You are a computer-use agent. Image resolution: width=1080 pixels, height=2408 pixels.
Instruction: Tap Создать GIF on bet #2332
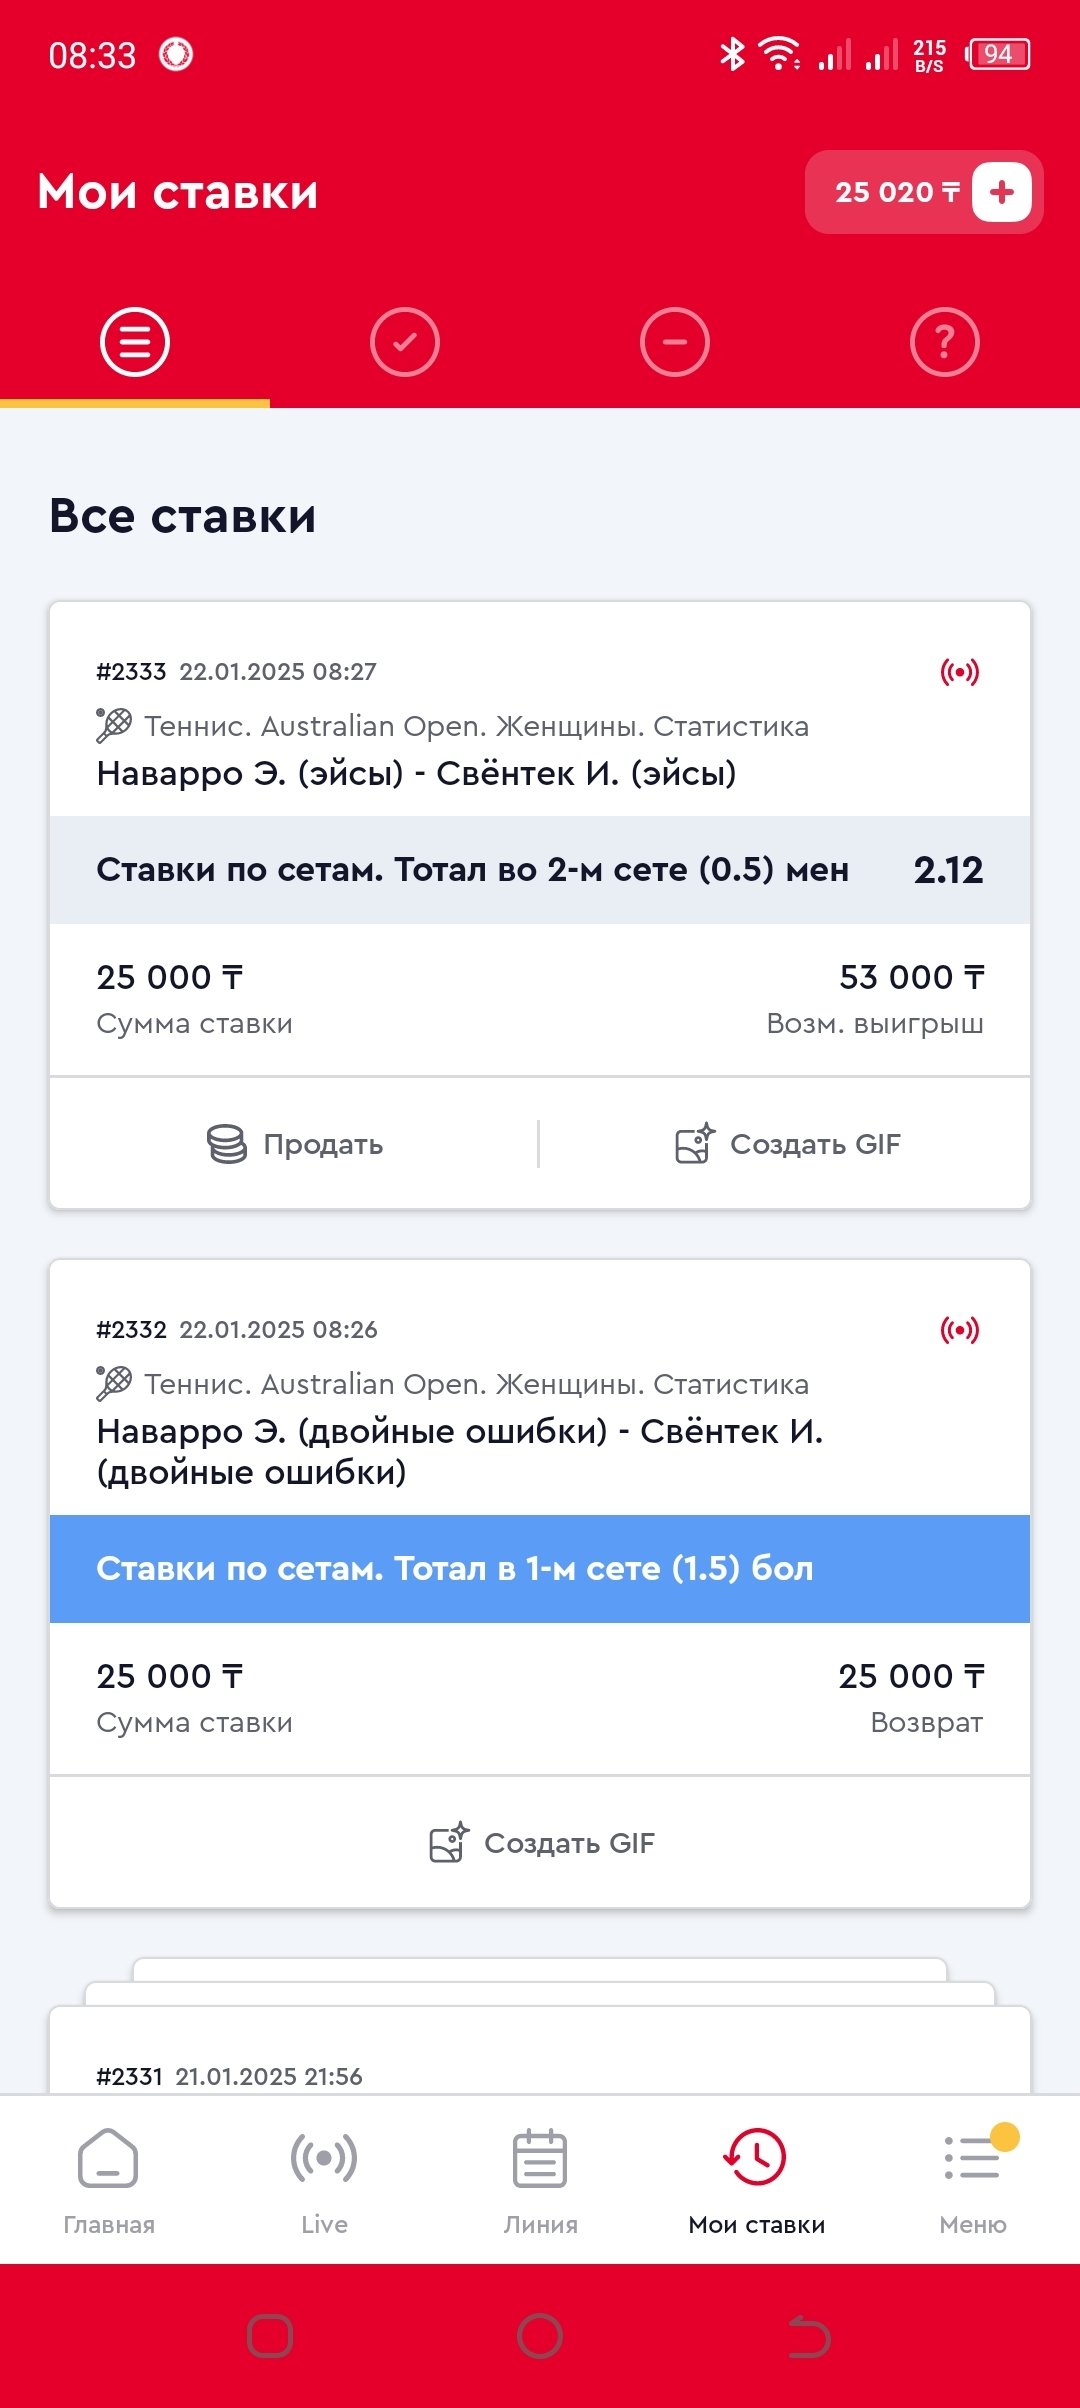pyautogui.click(x=541, y=1843)
